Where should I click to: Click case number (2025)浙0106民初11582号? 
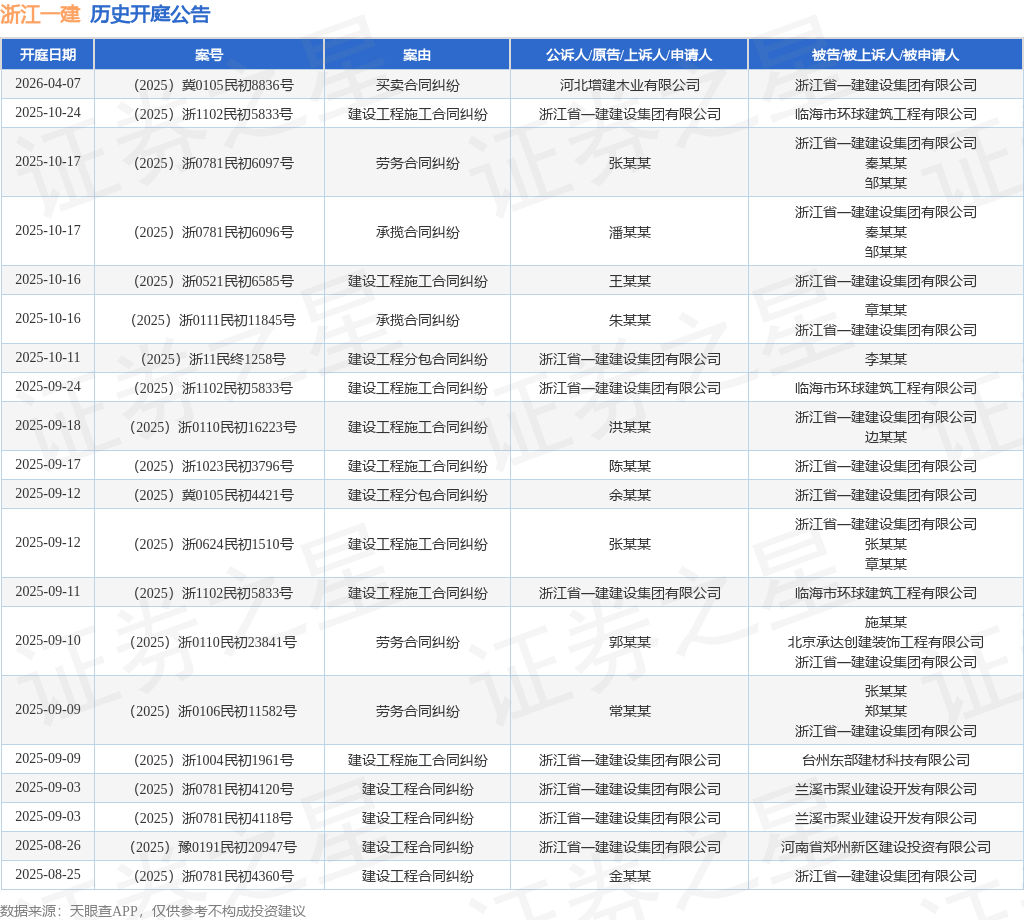click(213, 711)
